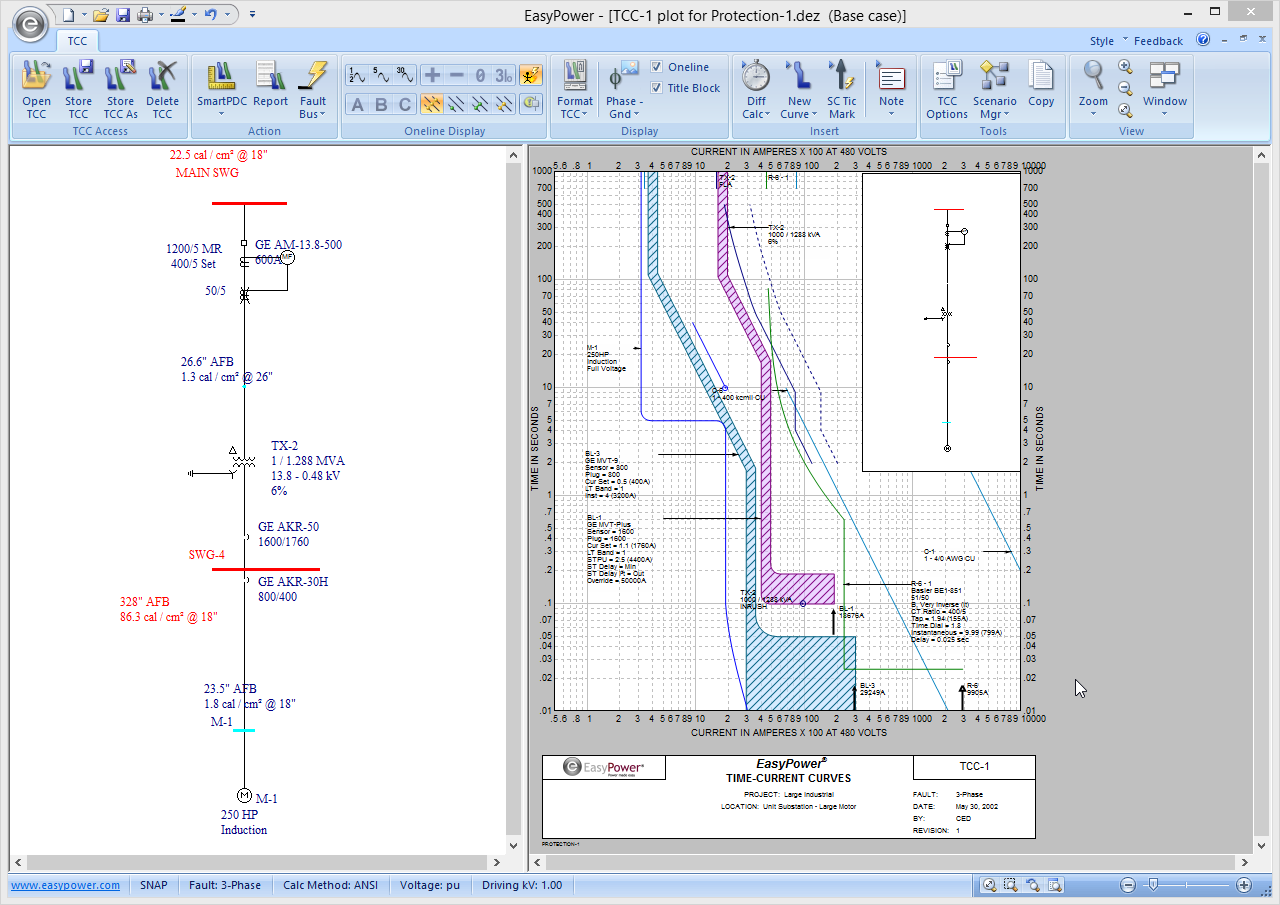Click the status bar zoom plus button
This screenshot has height=905, width=1280.
[1244, 885]
